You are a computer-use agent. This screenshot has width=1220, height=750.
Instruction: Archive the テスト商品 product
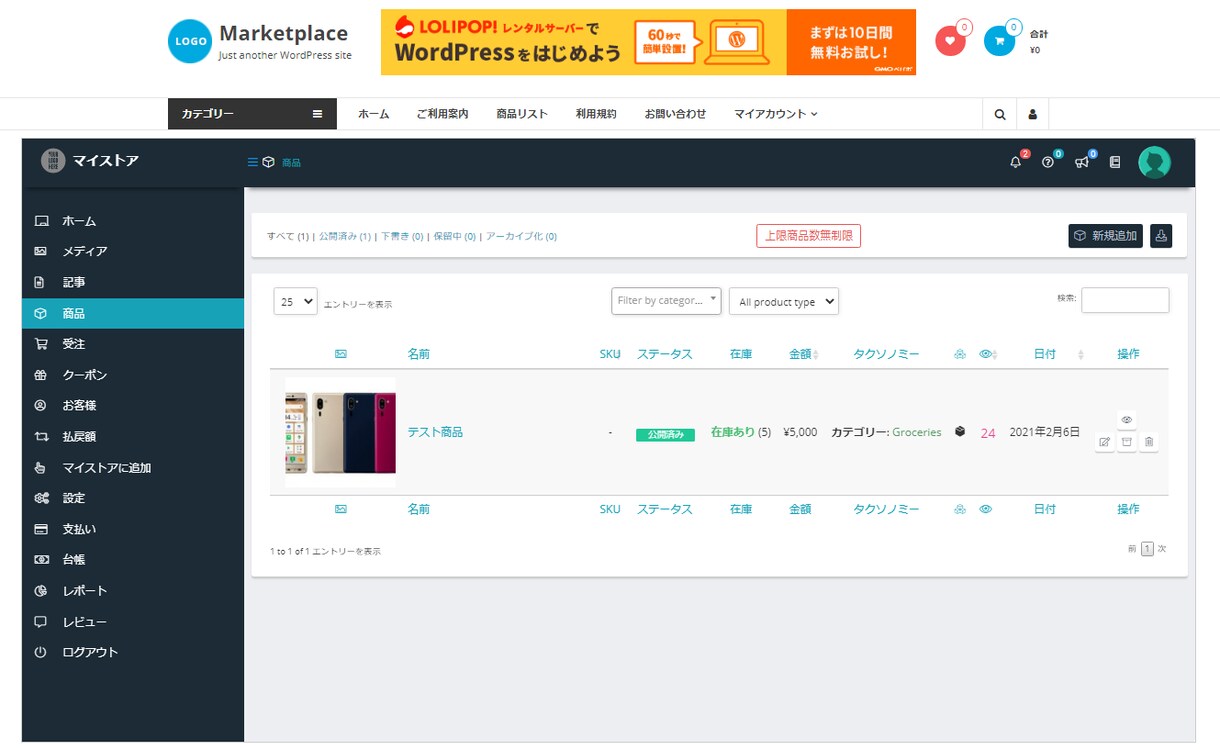tap(1127, 442)
